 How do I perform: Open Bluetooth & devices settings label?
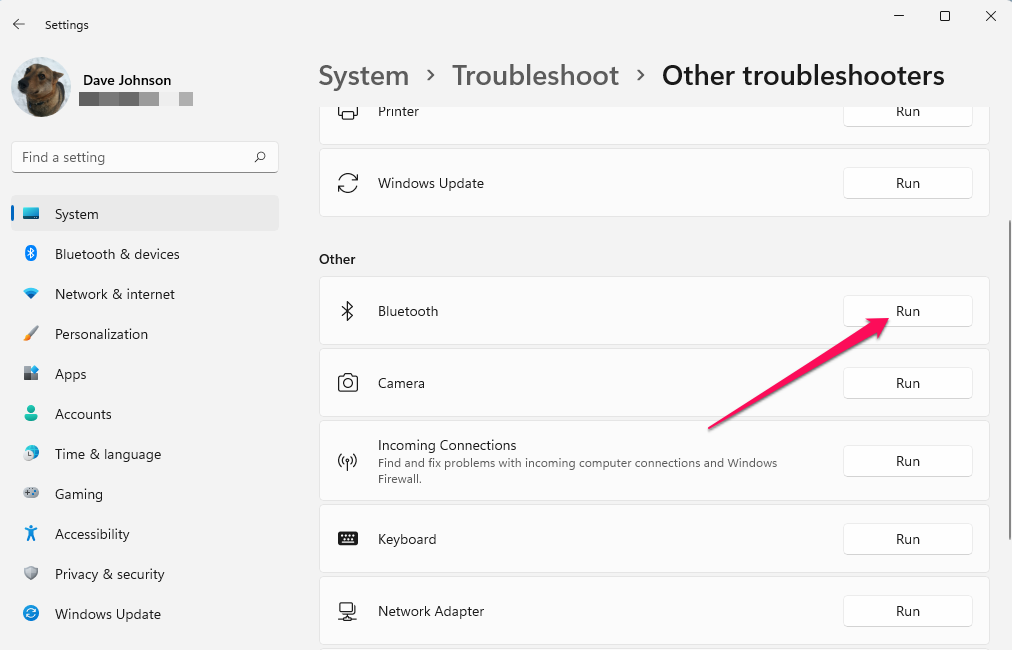click(117, 254)
